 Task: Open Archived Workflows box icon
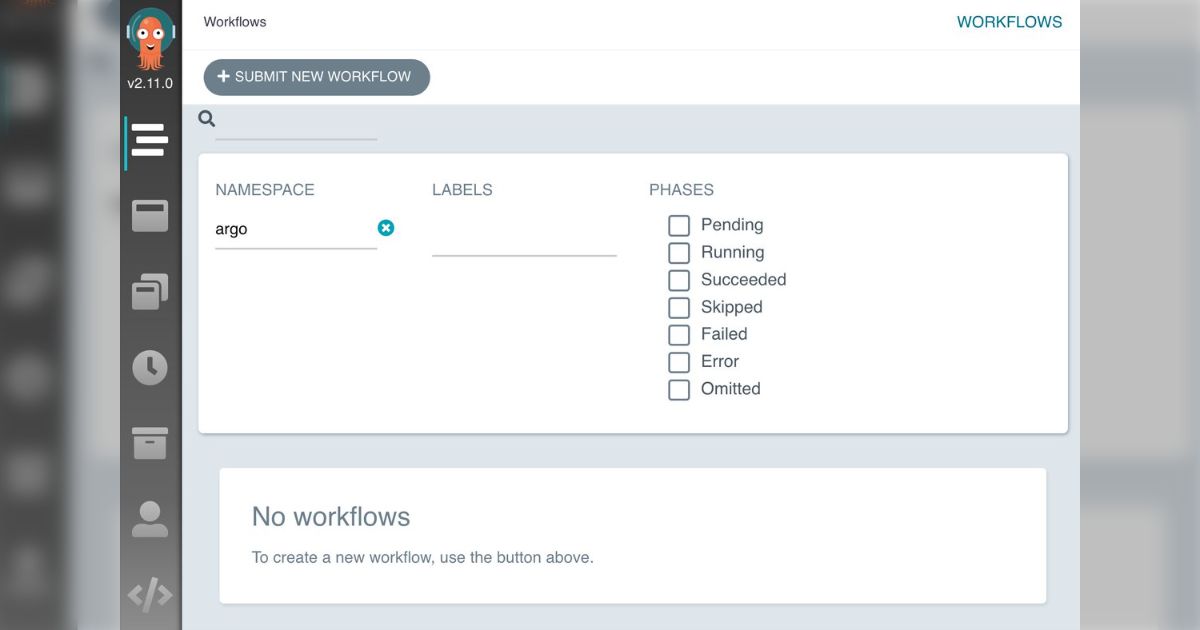click(150, 443)
